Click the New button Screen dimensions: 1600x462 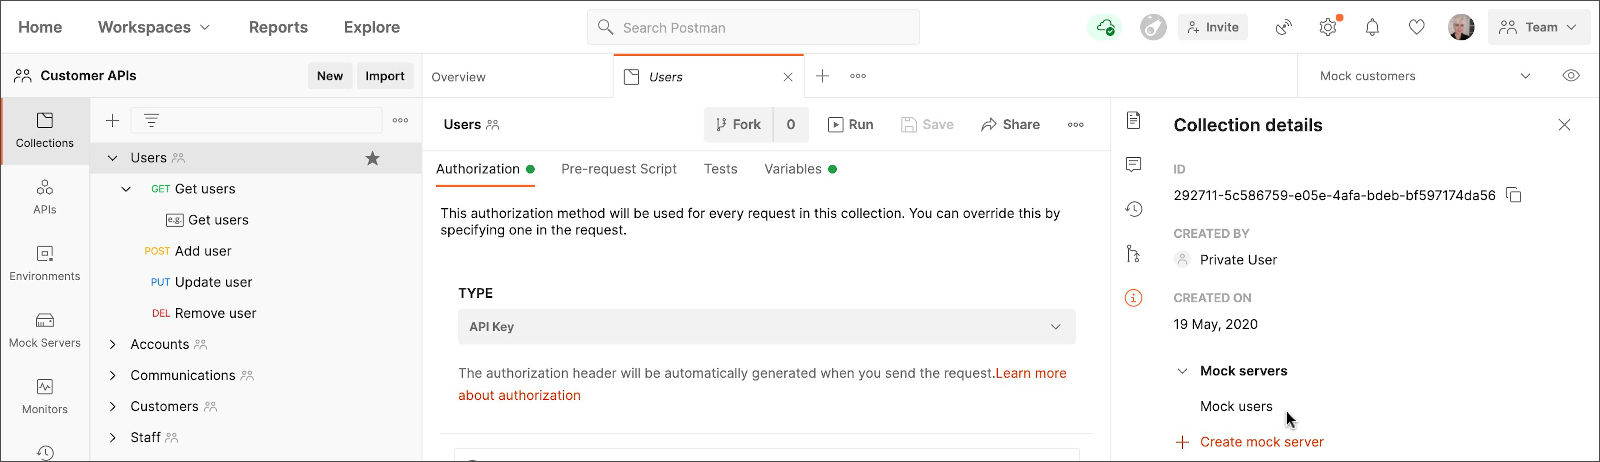330,76
